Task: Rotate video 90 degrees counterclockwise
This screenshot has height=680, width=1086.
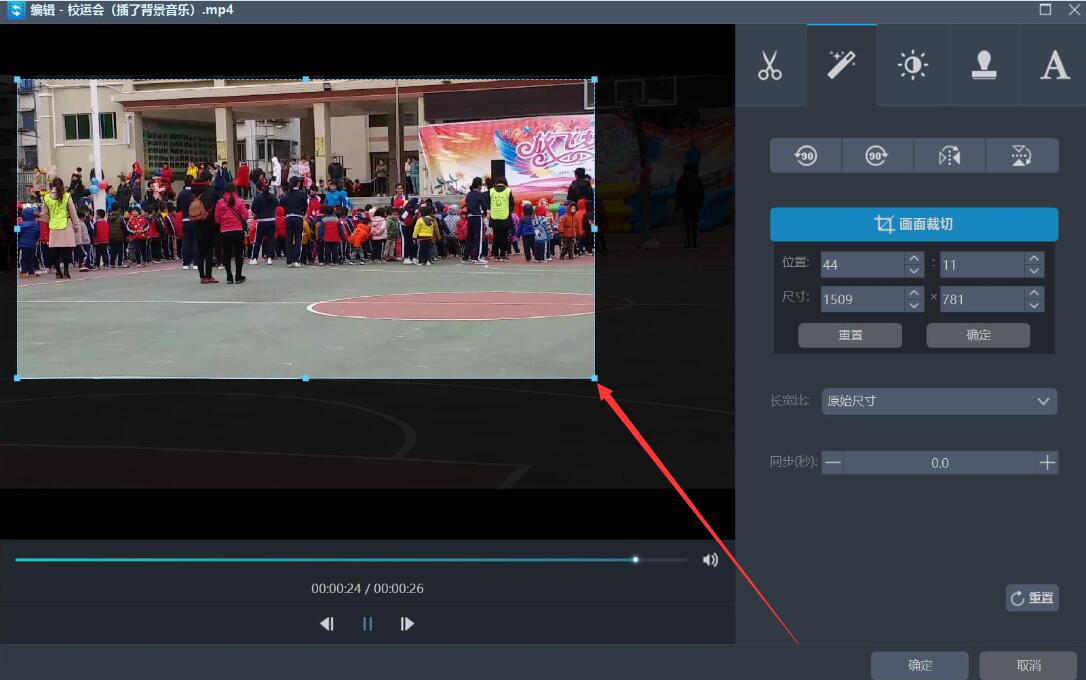Action: [806, 156]
